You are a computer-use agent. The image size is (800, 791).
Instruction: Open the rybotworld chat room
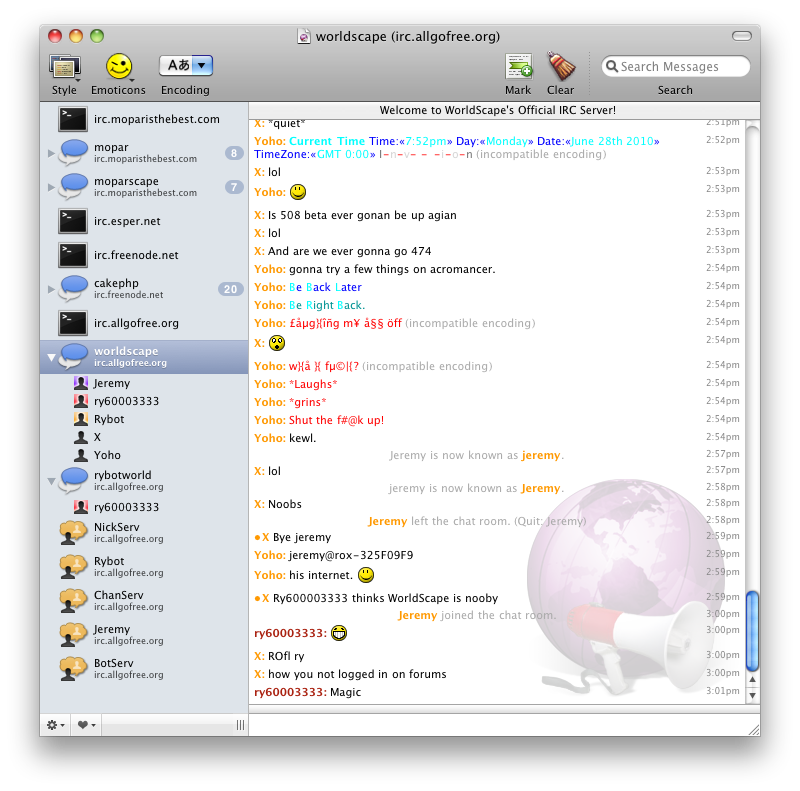144,480
